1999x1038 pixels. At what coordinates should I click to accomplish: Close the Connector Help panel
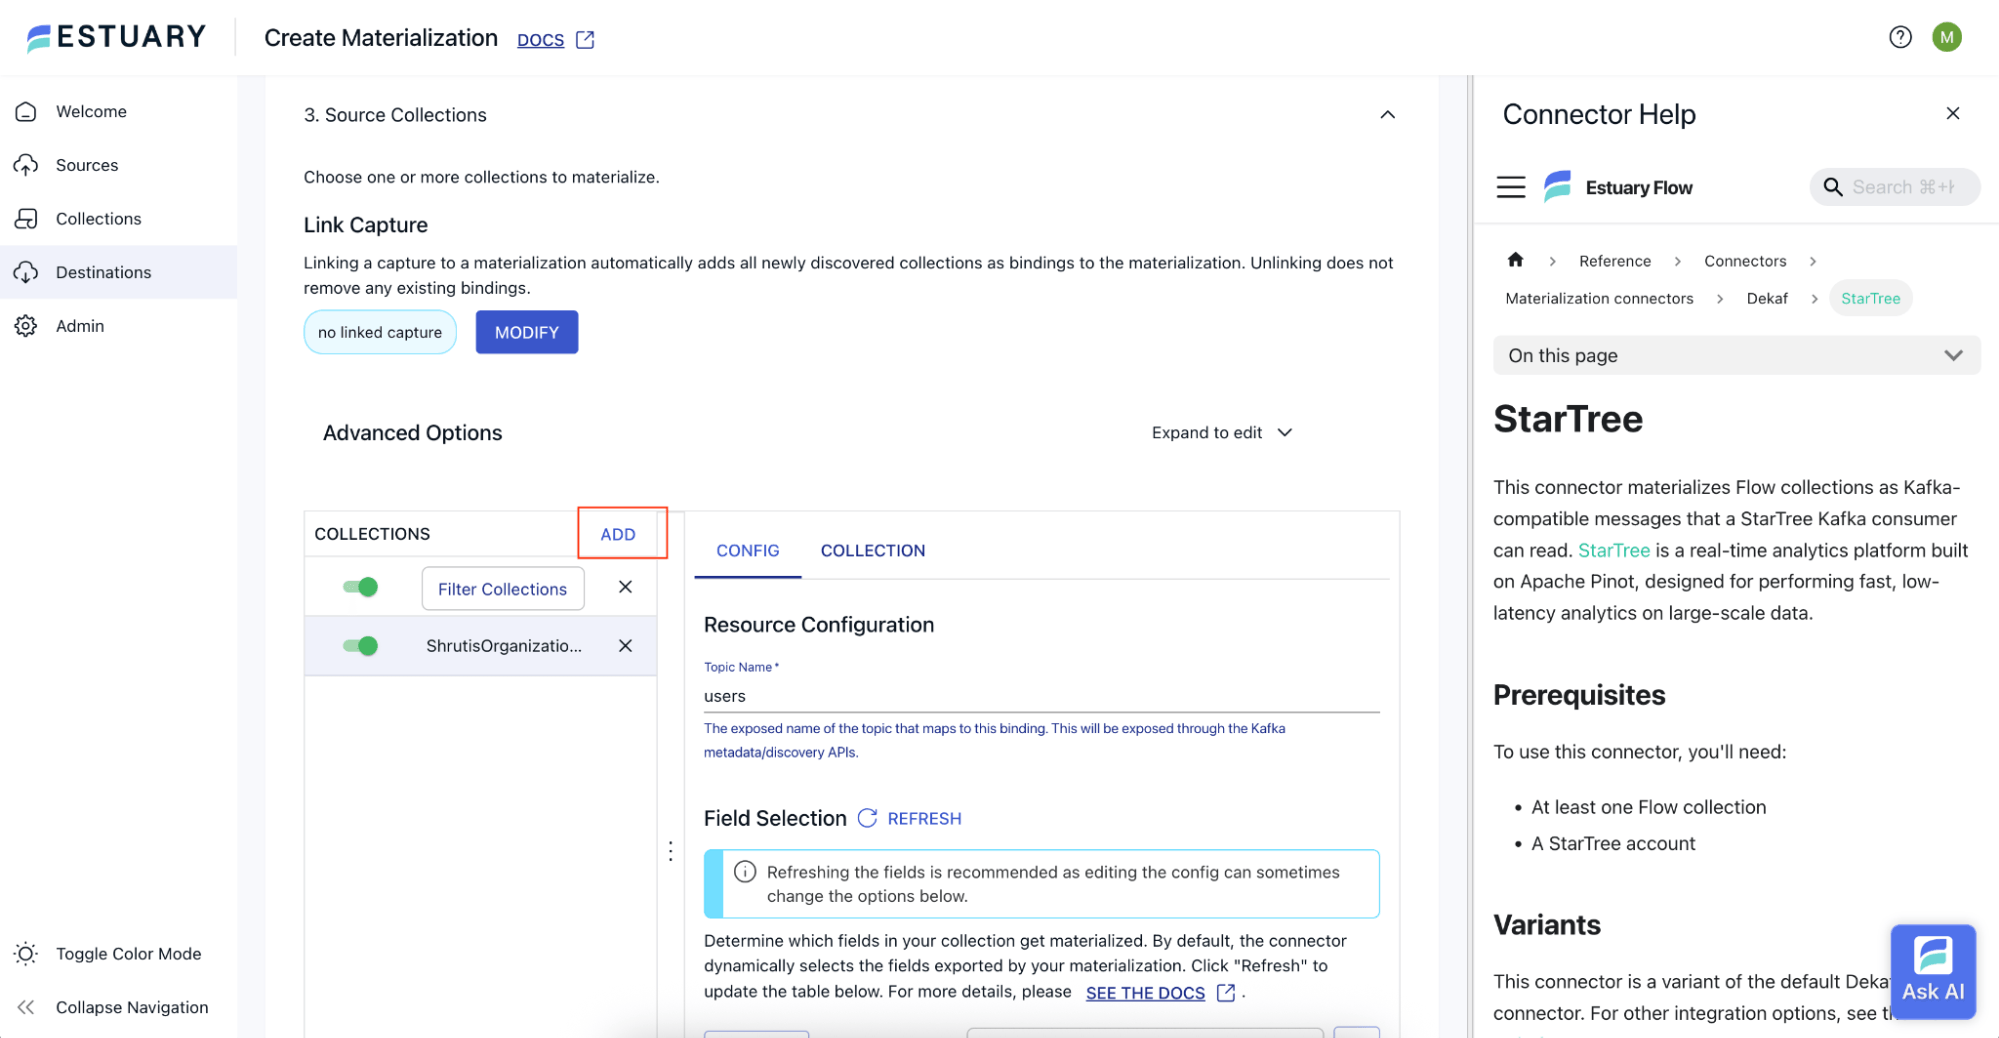(x=1953, y=113)
